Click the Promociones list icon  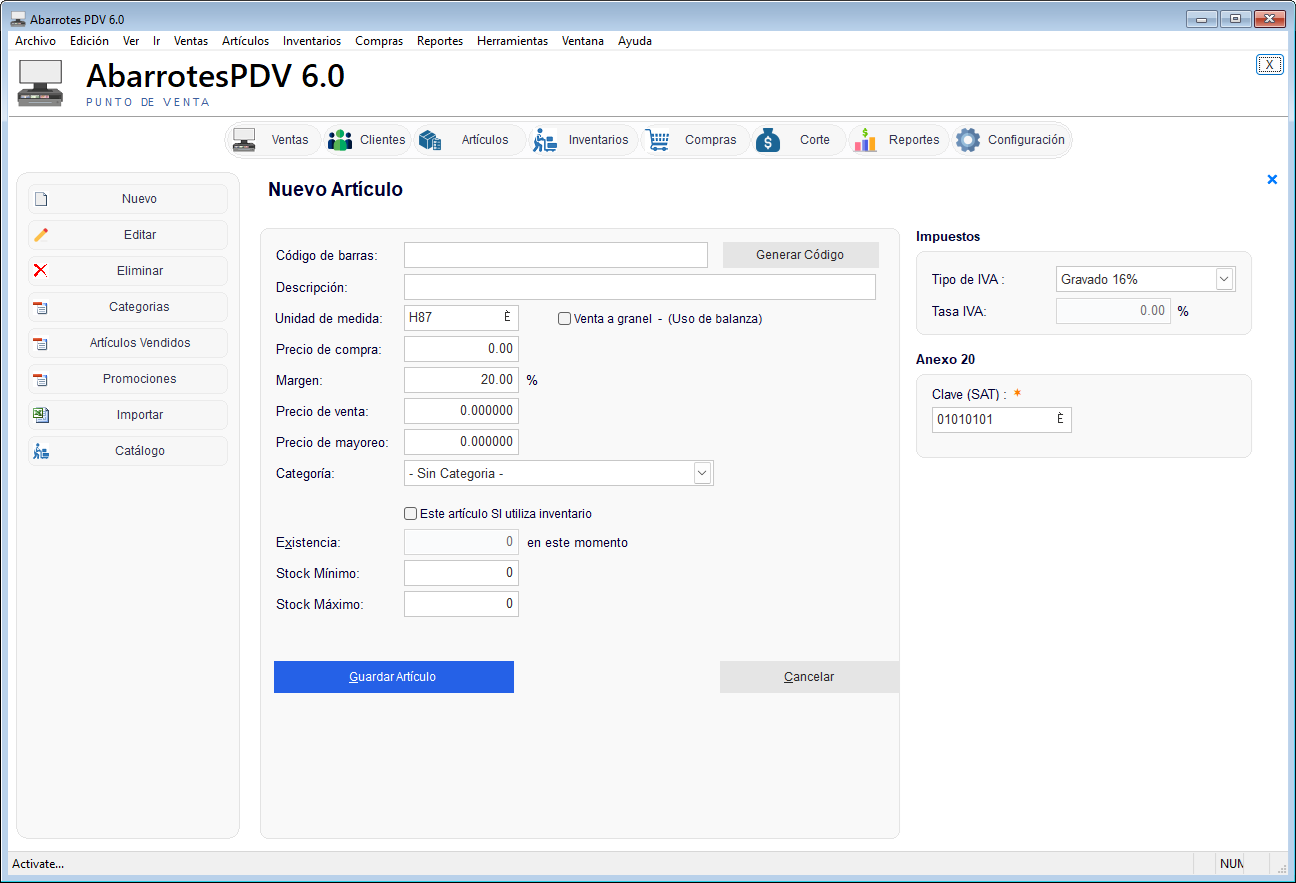(41, 379)
